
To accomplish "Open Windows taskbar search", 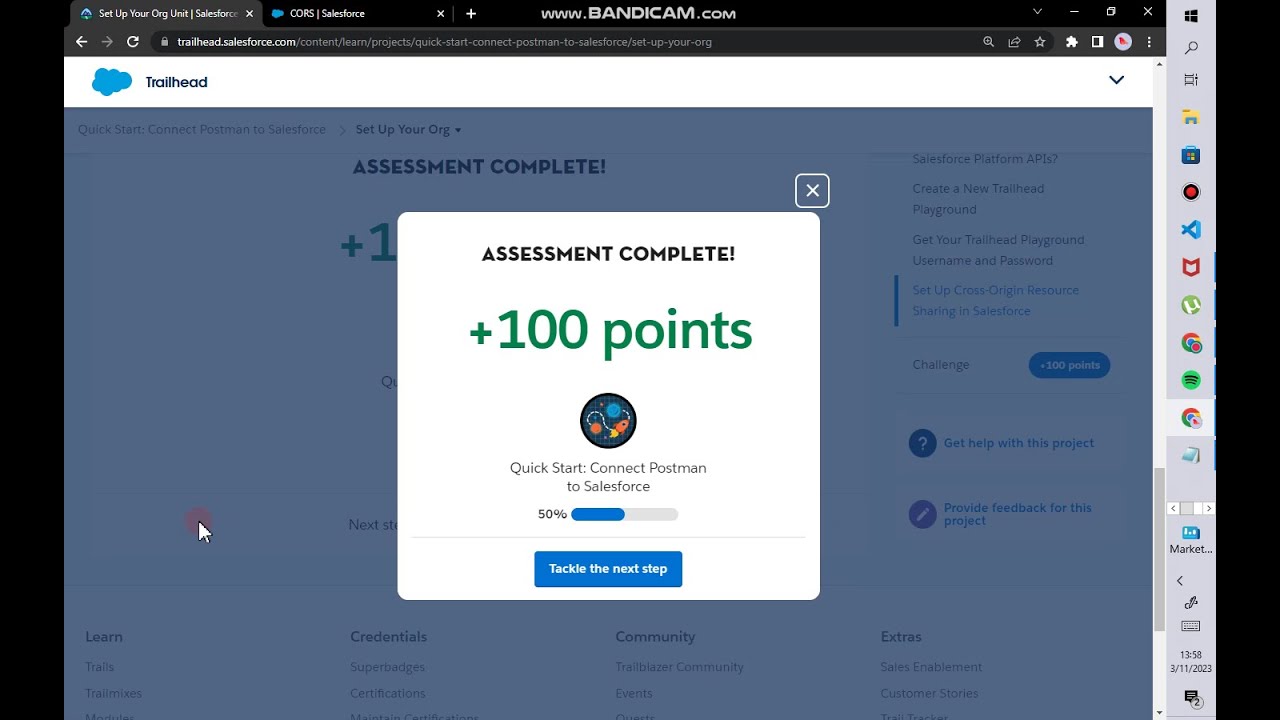I will (1190, 48).
